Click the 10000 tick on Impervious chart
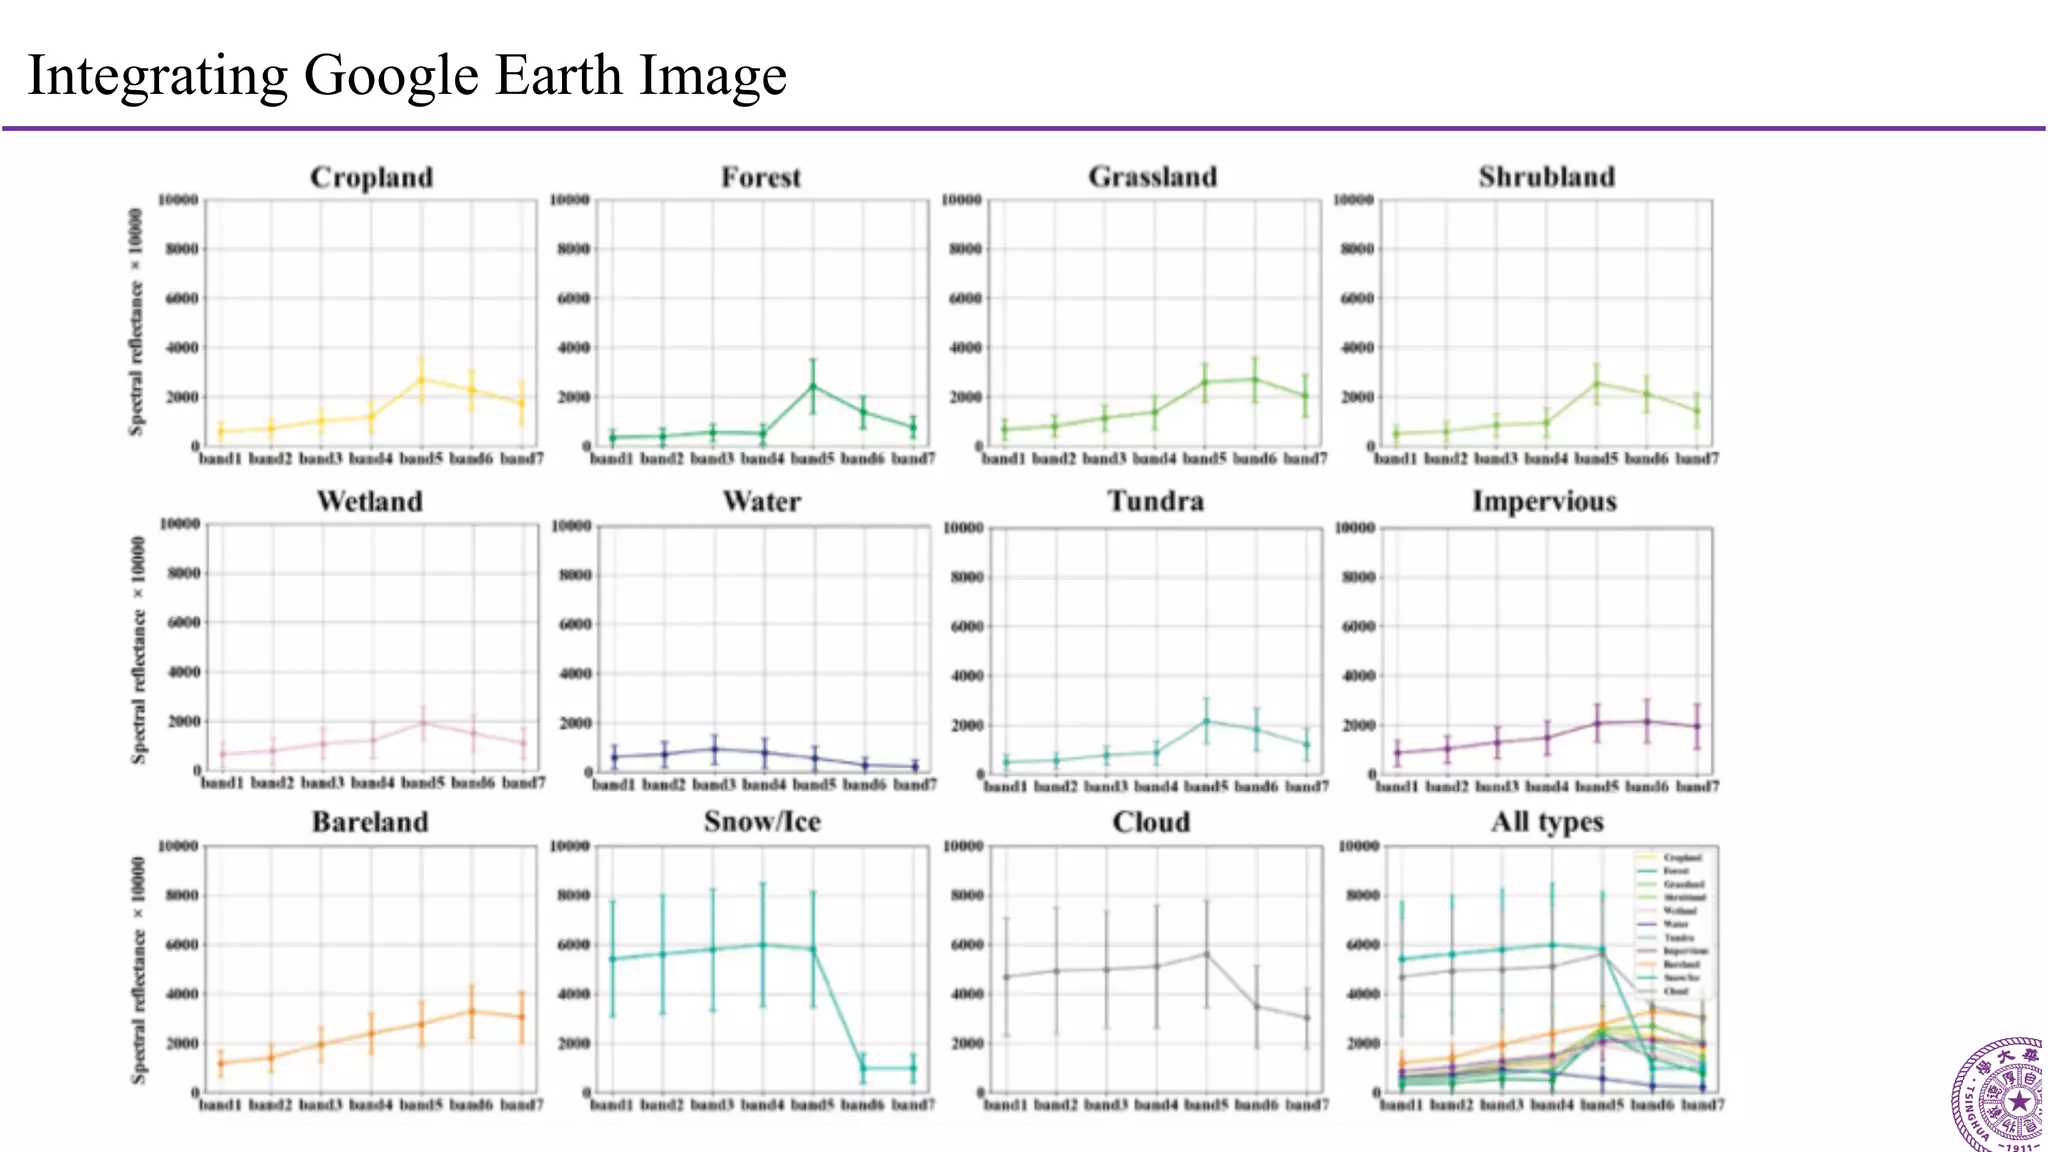Viewport: 2048px width, 1152px height. [1355, 528]
